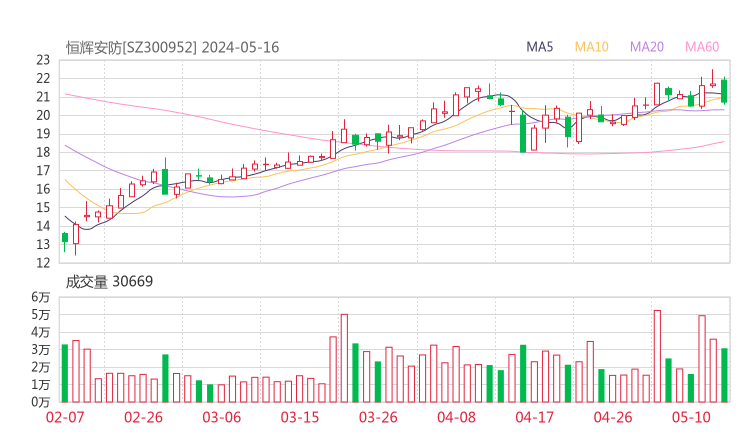Click the price axis value 14

coord(43,226)
